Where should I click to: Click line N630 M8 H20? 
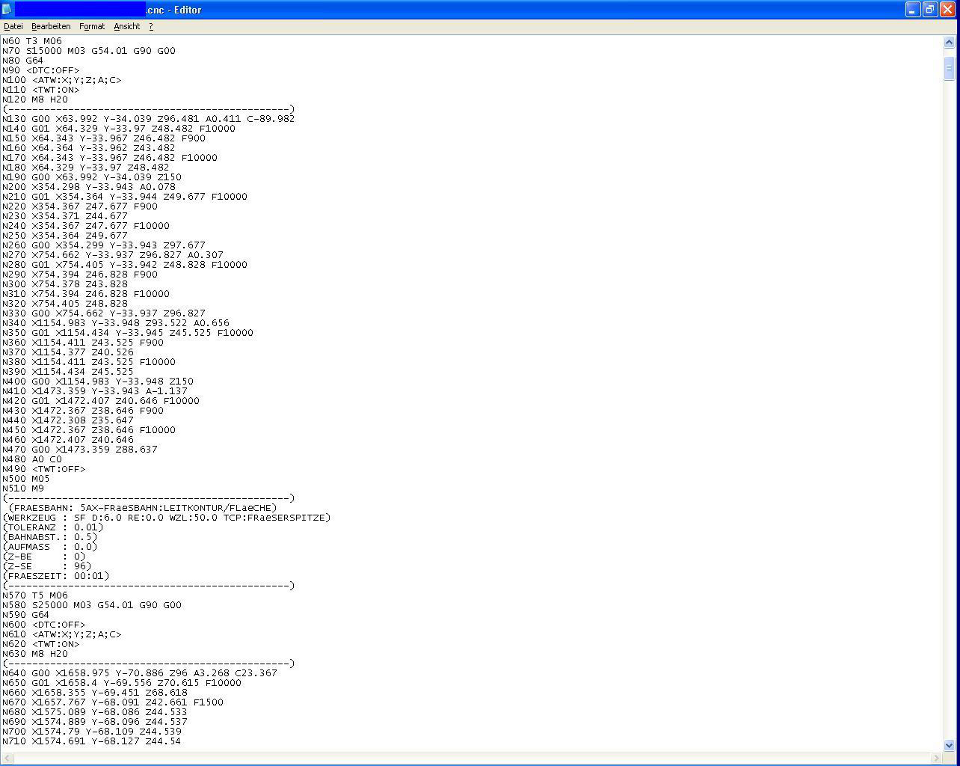coord(35,654)
